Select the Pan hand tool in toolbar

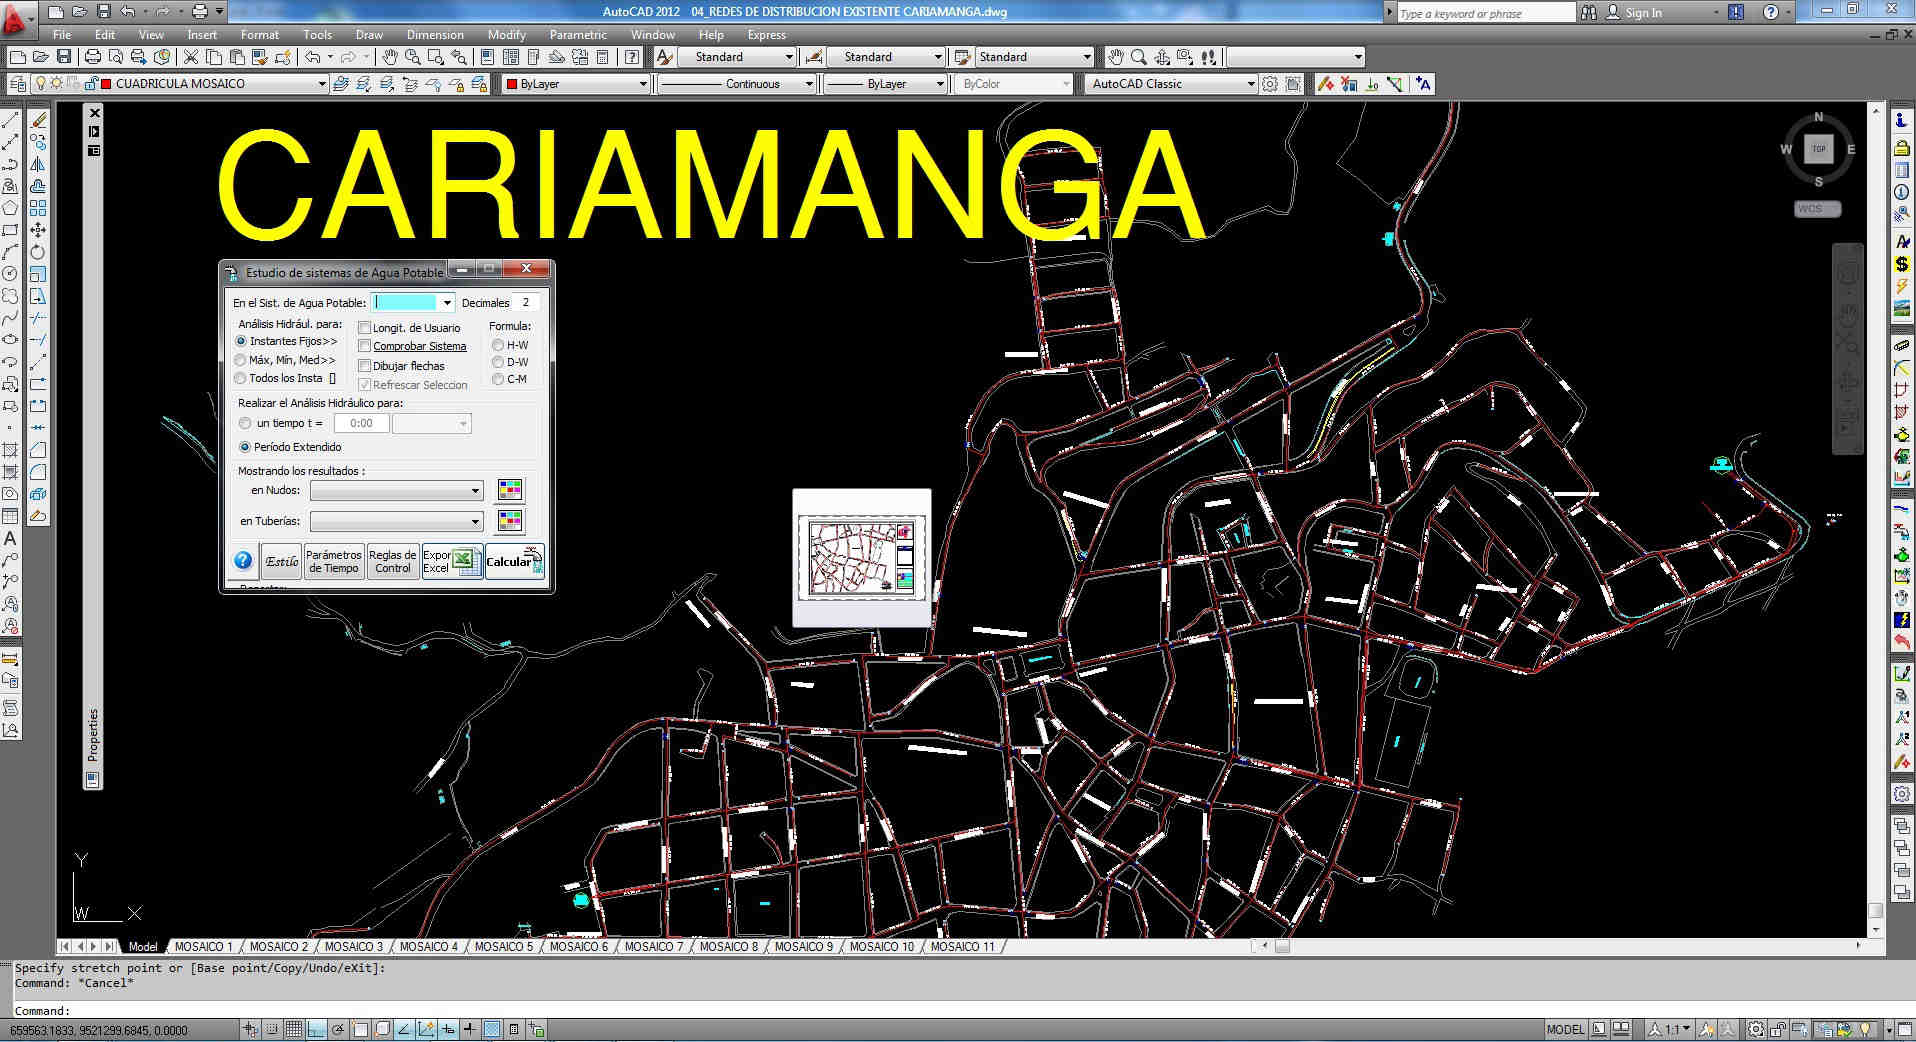(390, 58)
